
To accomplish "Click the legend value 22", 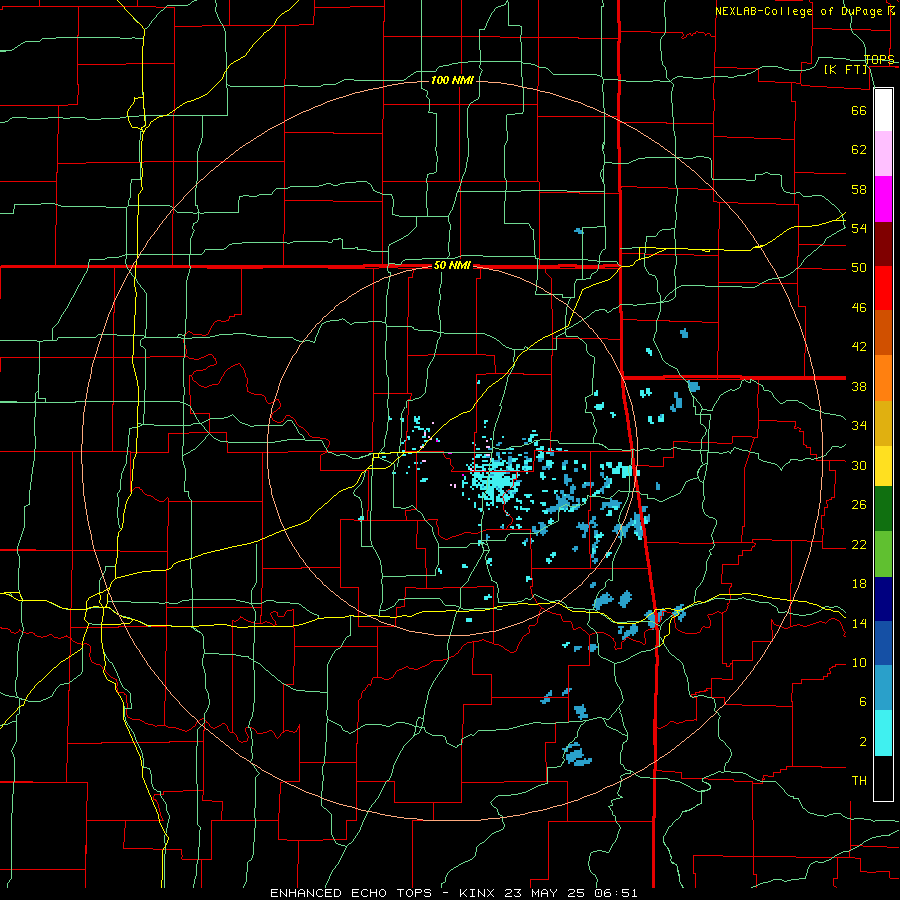I will coord(859,544).
